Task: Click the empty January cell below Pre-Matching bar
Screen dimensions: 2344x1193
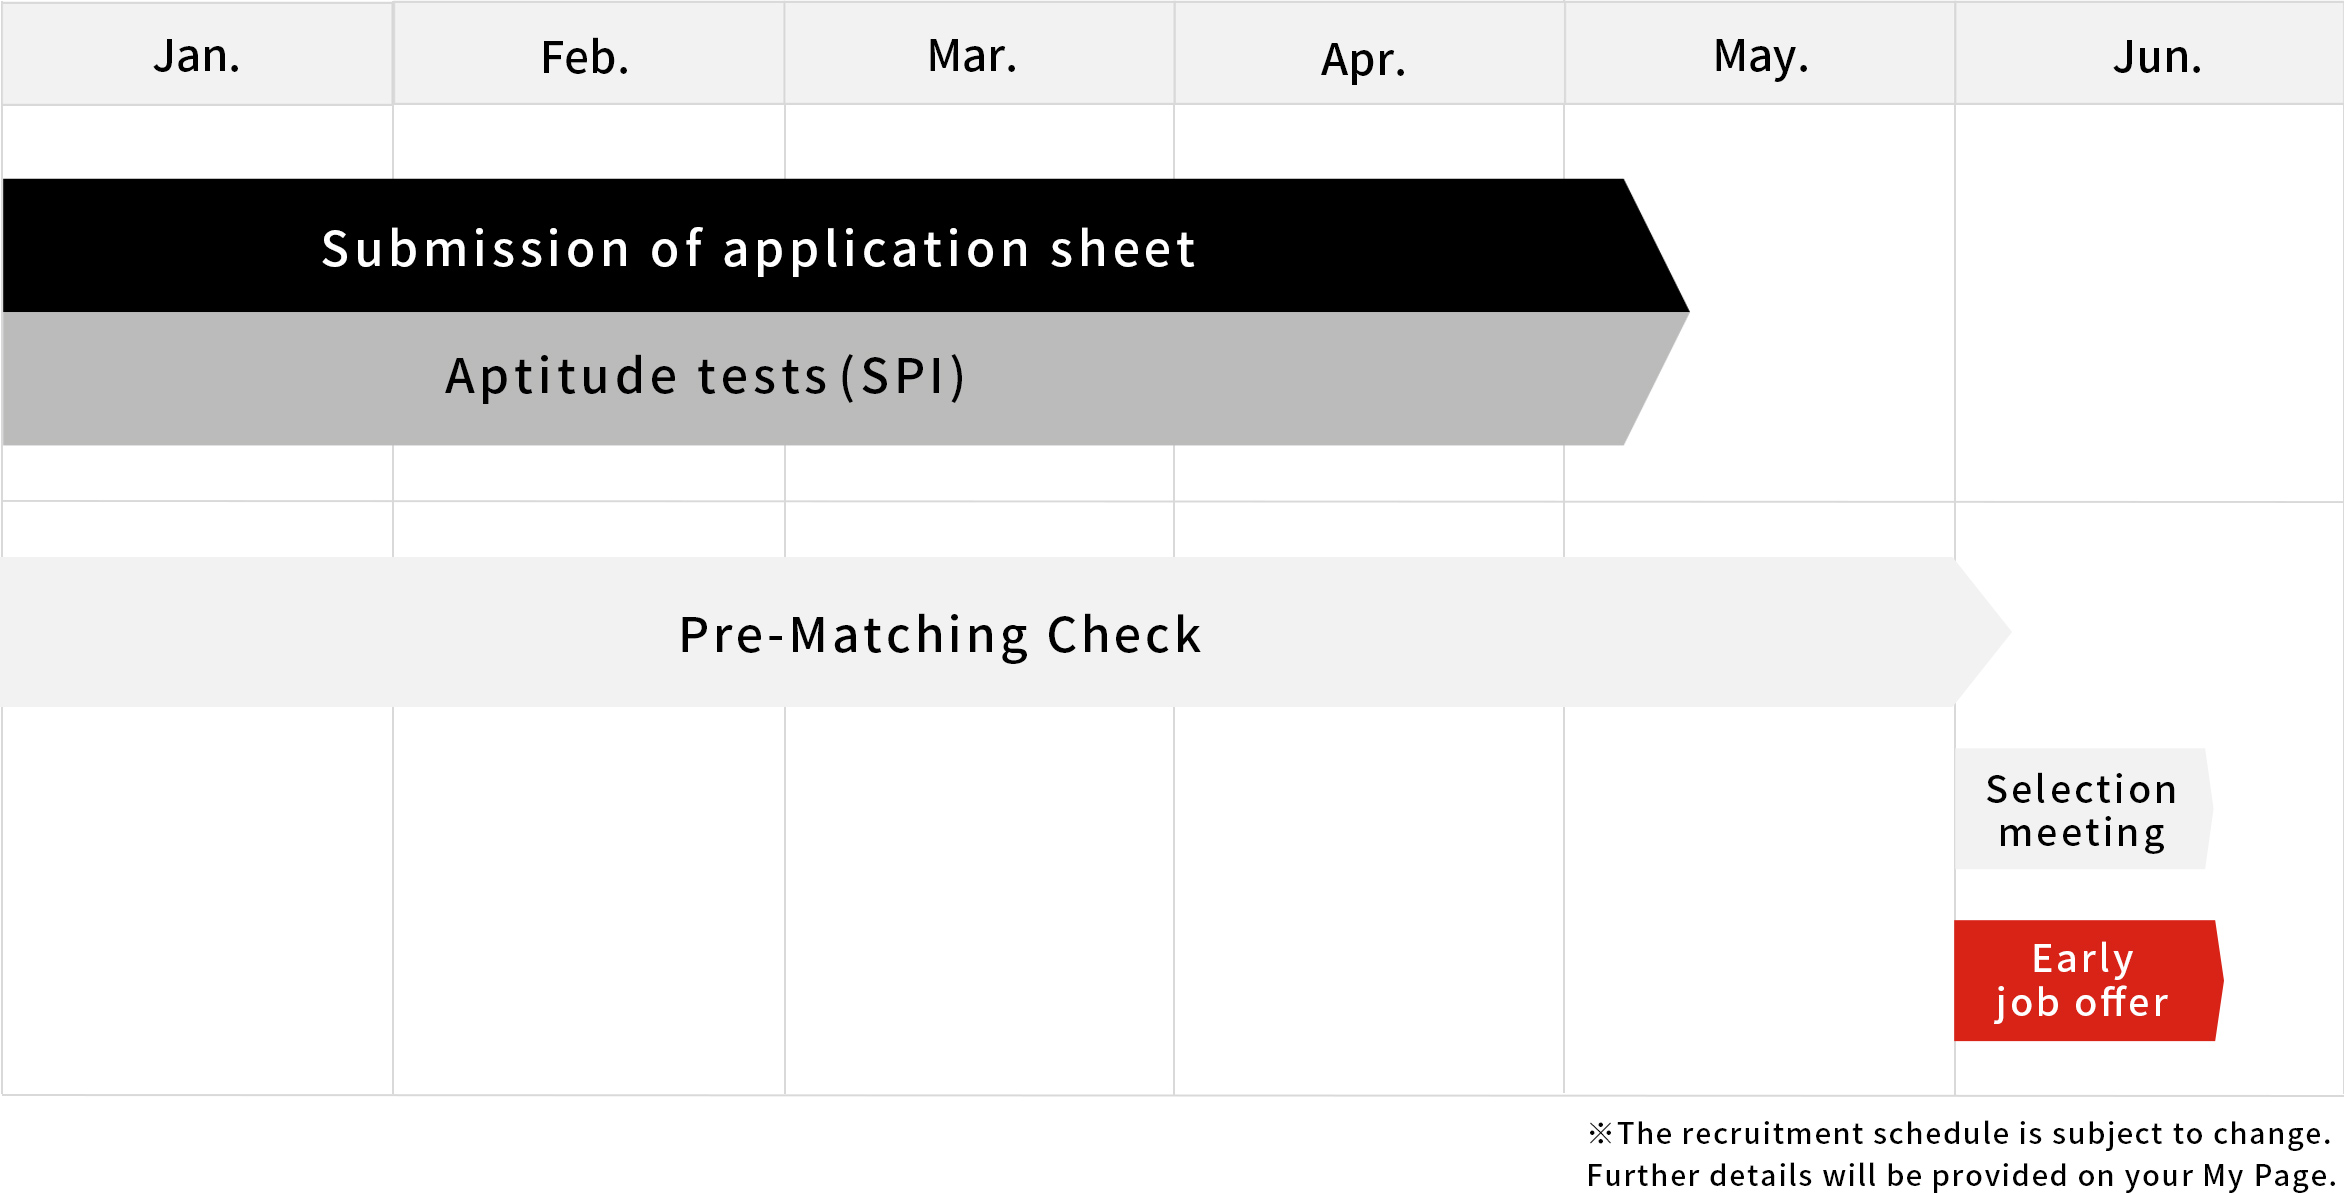Action: point(197,900)
